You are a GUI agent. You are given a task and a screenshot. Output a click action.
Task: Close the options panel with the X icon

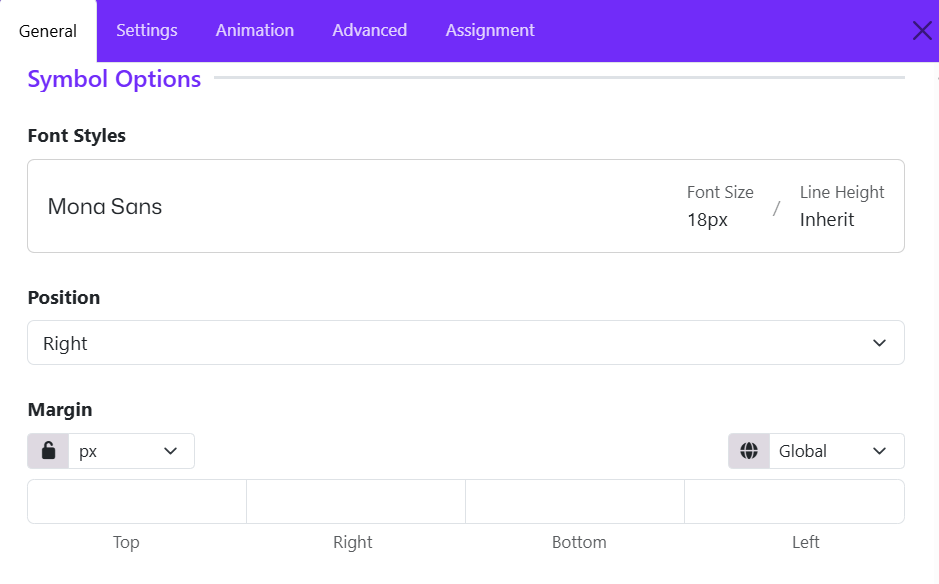922,31
